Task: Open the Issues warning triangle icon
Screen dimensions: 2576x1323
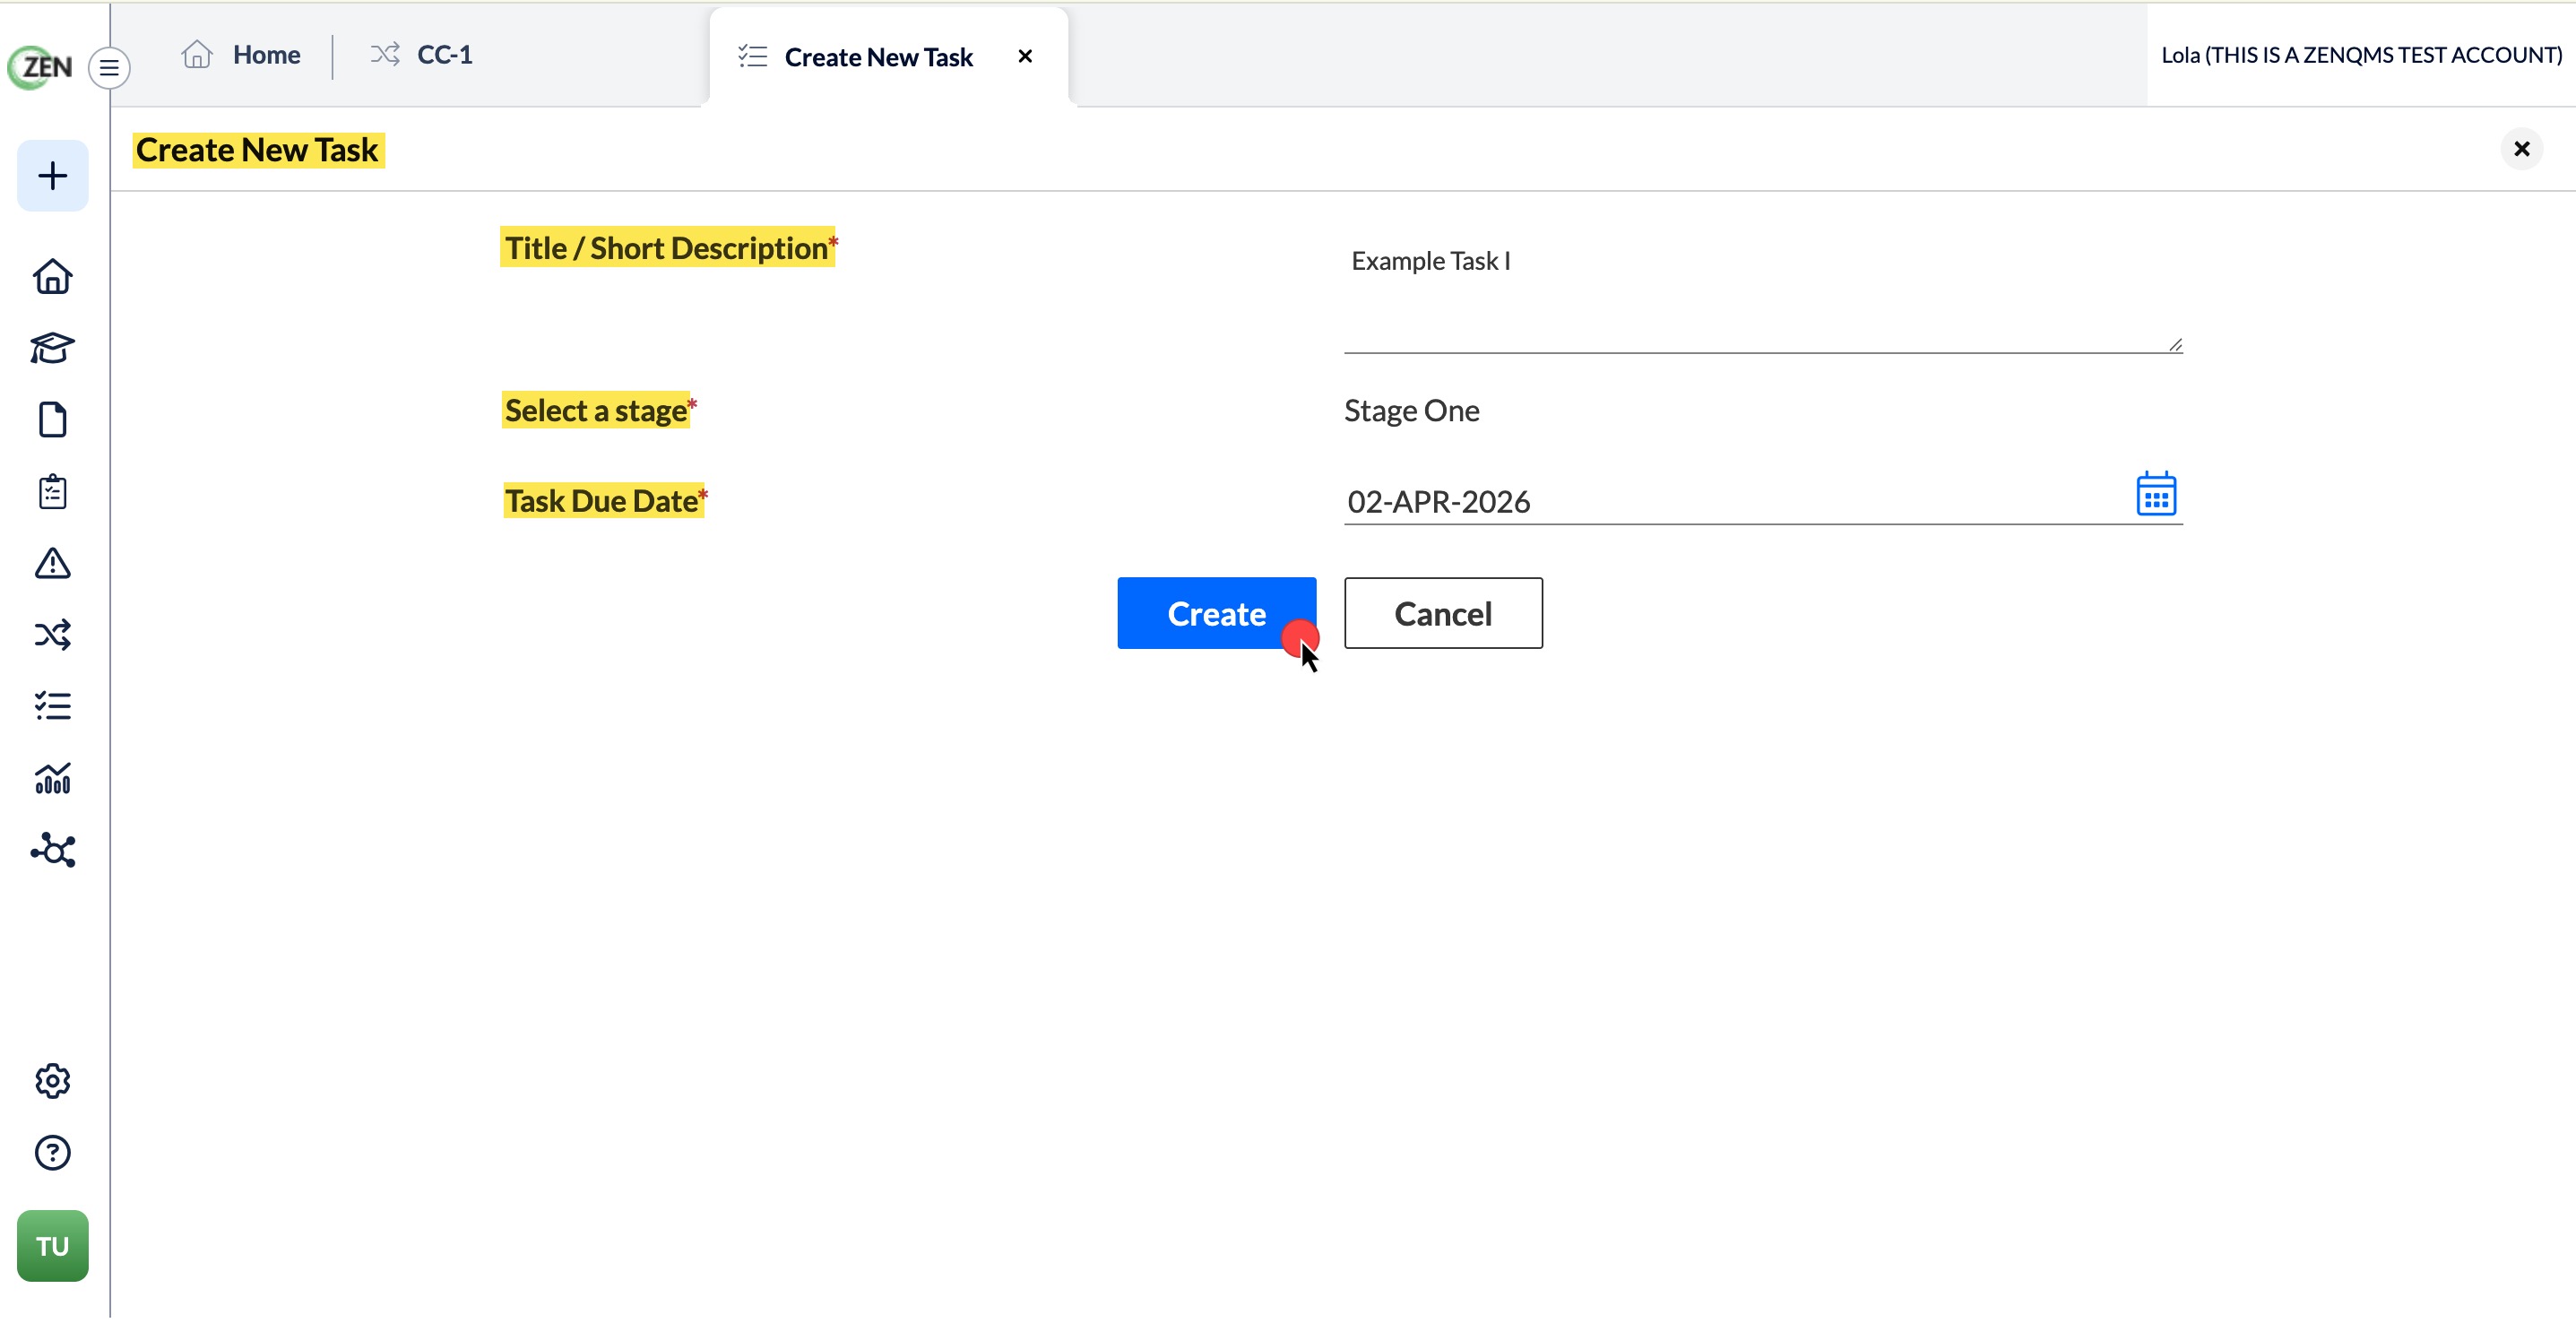Action: pyautogui.click(x=52, y=564)
